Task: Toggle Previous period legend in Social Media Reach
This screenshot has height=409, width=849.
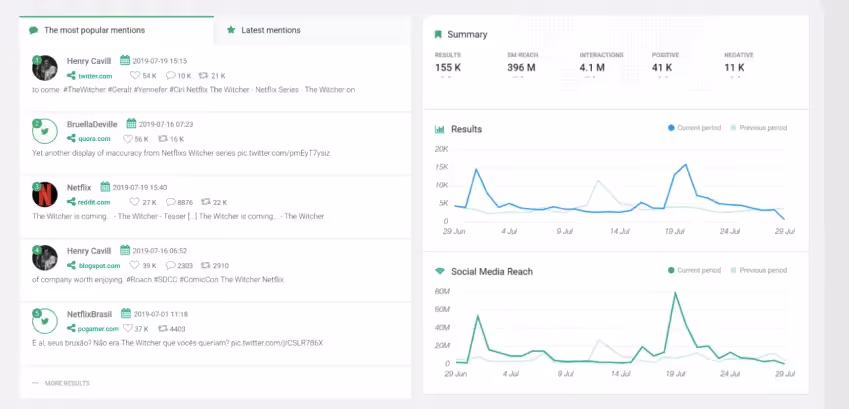Action: (x=759, y=270)
